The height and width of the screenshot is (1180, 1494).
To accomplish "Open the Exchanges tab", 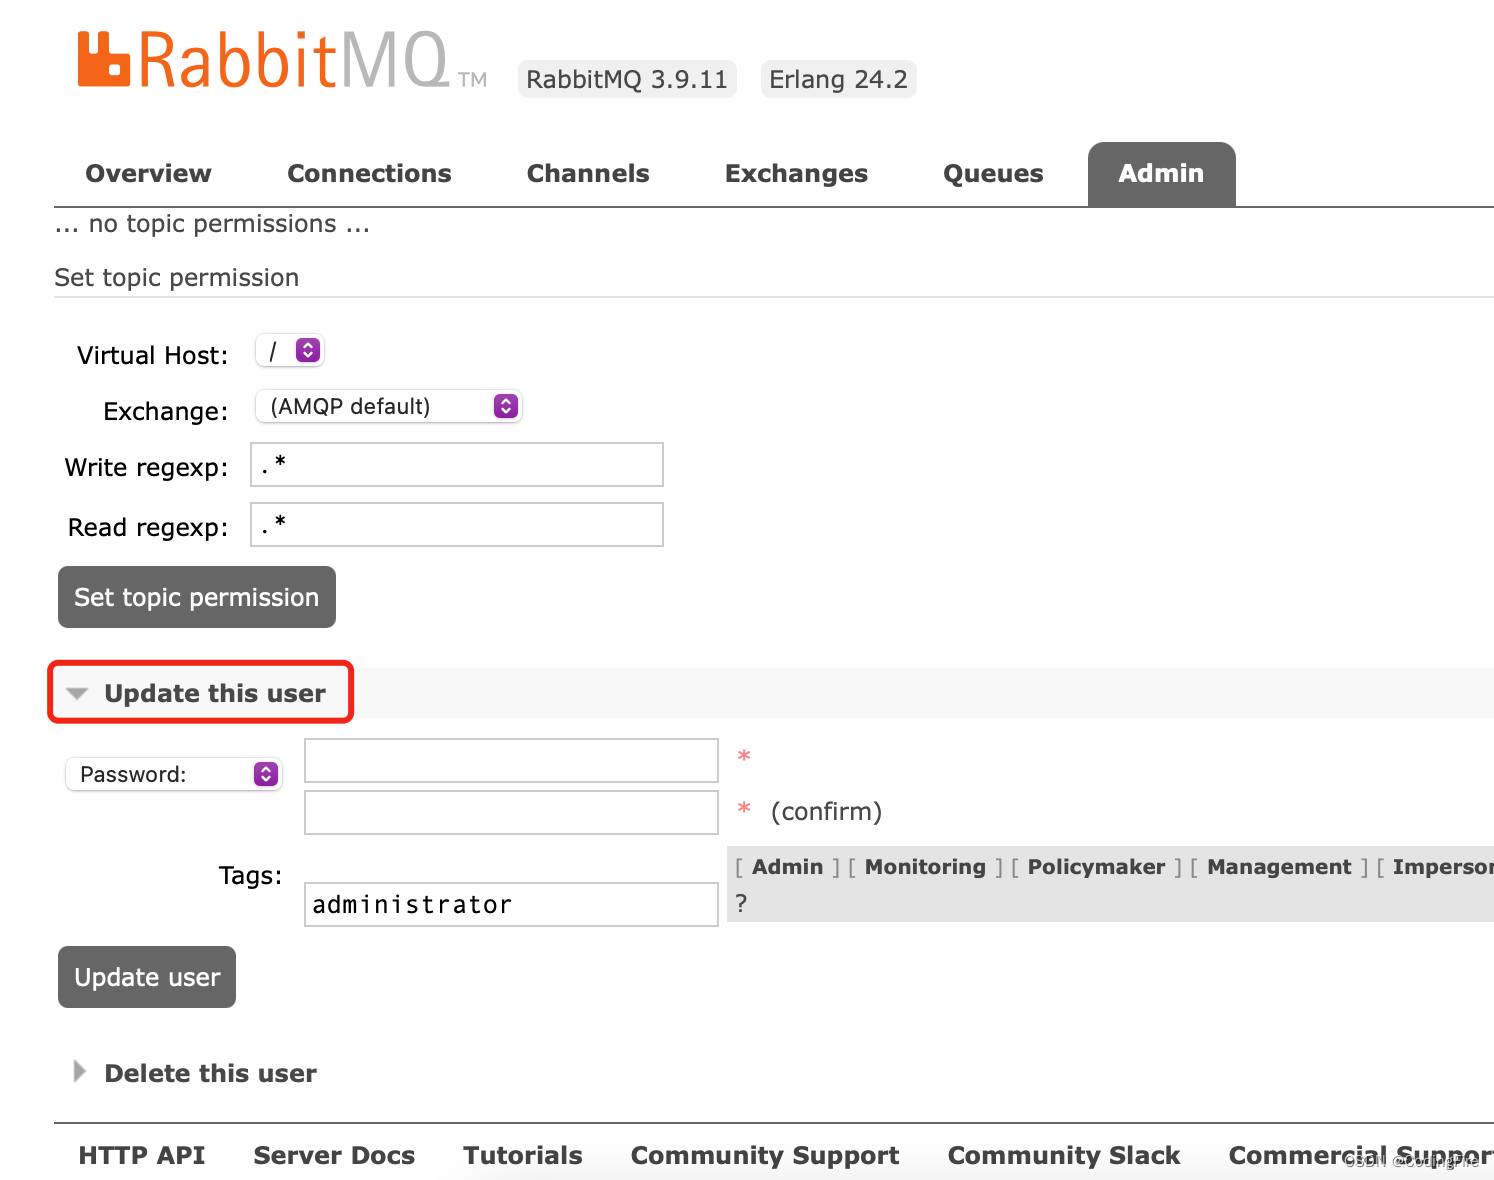I will click(x=796, y=174).
